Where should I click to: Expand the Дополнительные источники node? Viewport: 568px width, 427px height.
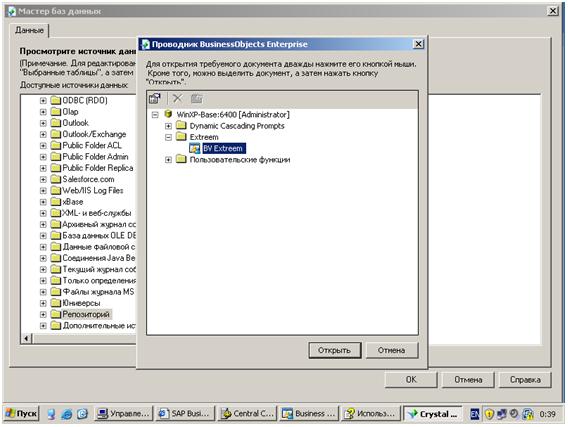(x=43, y=326)
